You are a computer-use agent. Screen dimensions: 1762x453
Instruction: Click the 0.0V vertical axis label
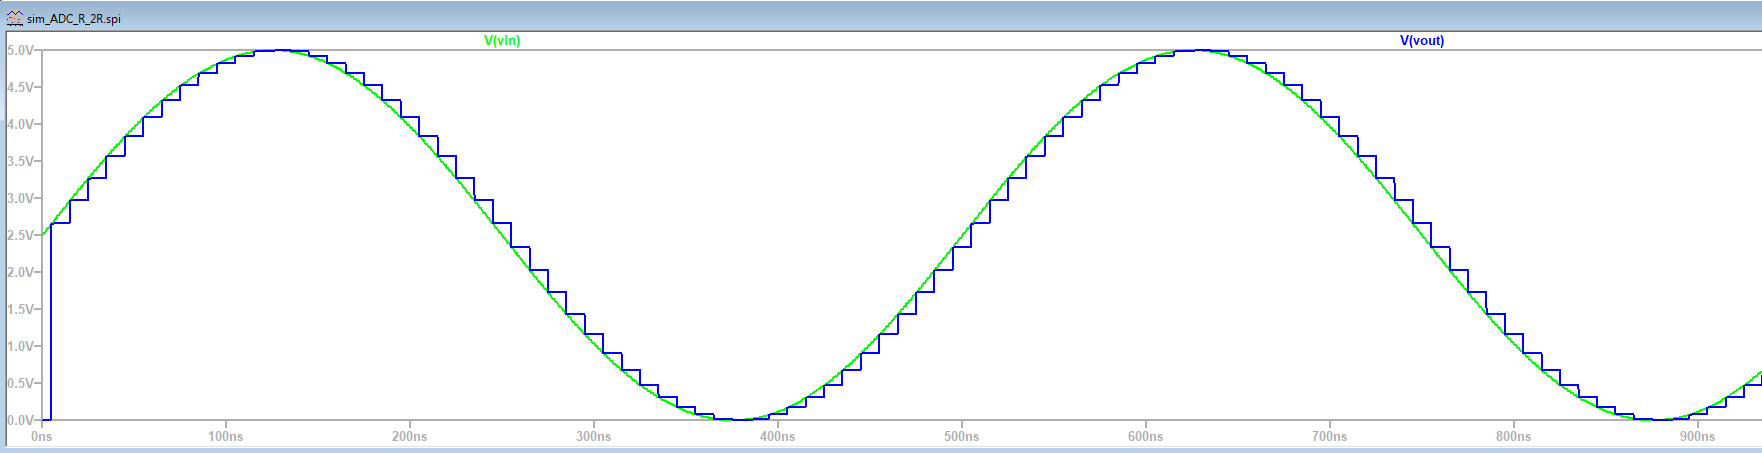(20, 420)
